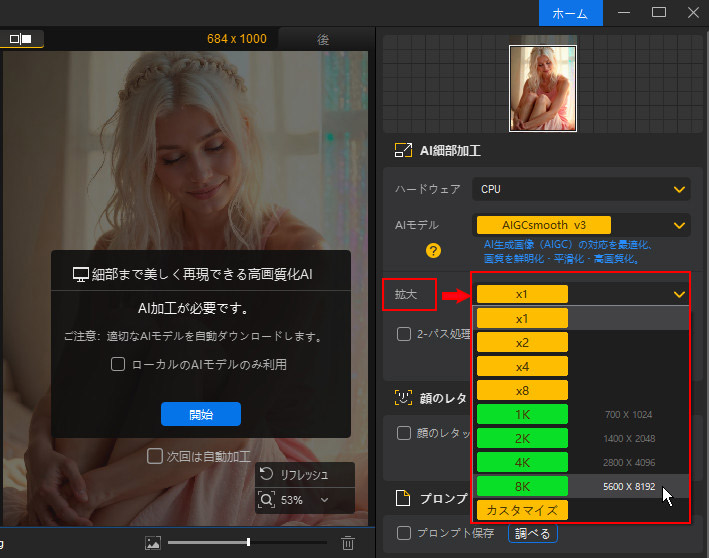
Task: Click the 顔のレタッチ face scan icon
Action: [x=403, y=398]
